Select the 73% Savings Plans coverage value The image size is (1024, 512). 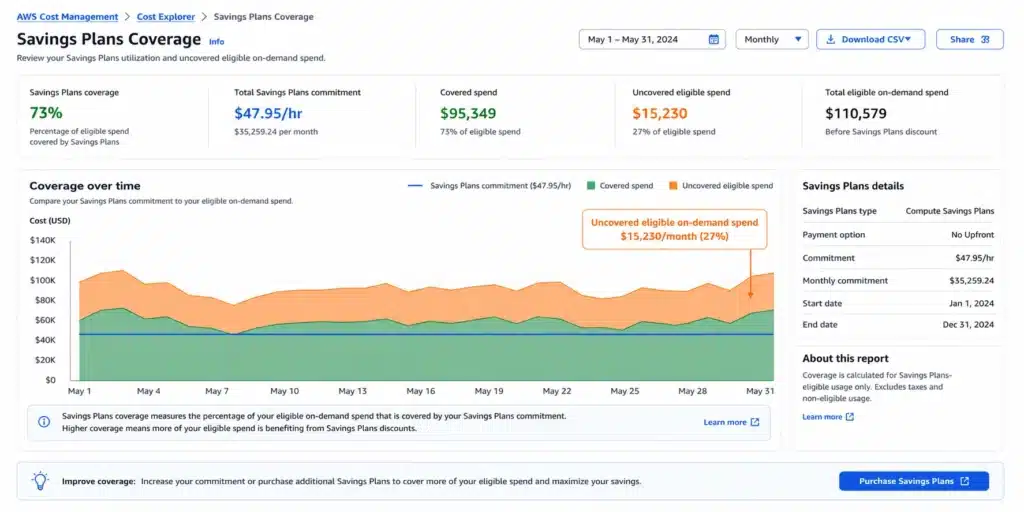(x=46, y=113)
